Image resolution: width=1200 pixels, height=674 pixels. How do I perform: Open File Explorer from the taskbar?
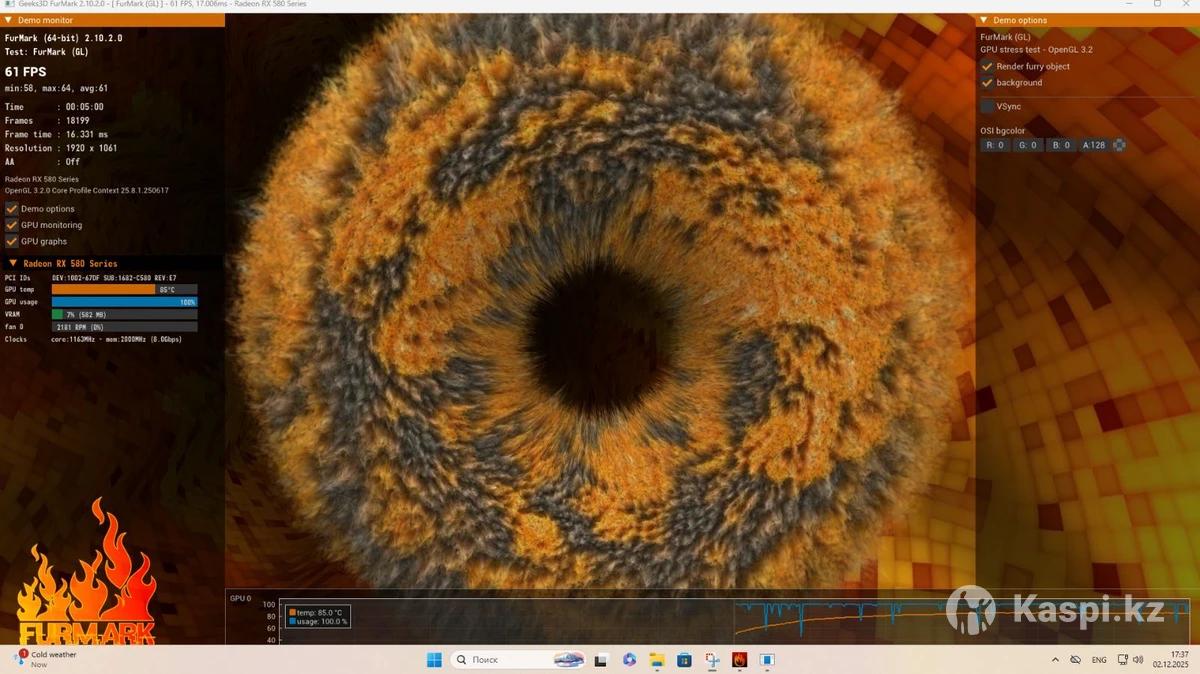657,660
